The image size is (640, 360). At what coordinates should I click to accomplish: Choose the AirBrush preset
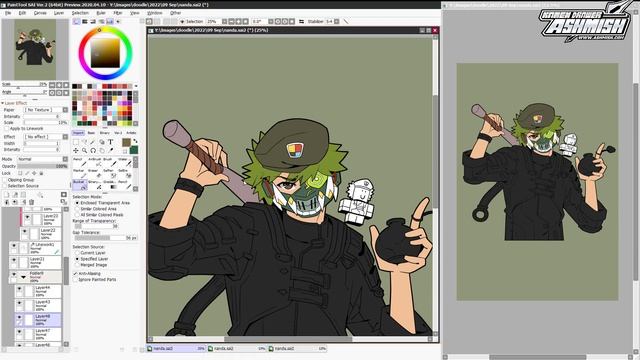94,162
